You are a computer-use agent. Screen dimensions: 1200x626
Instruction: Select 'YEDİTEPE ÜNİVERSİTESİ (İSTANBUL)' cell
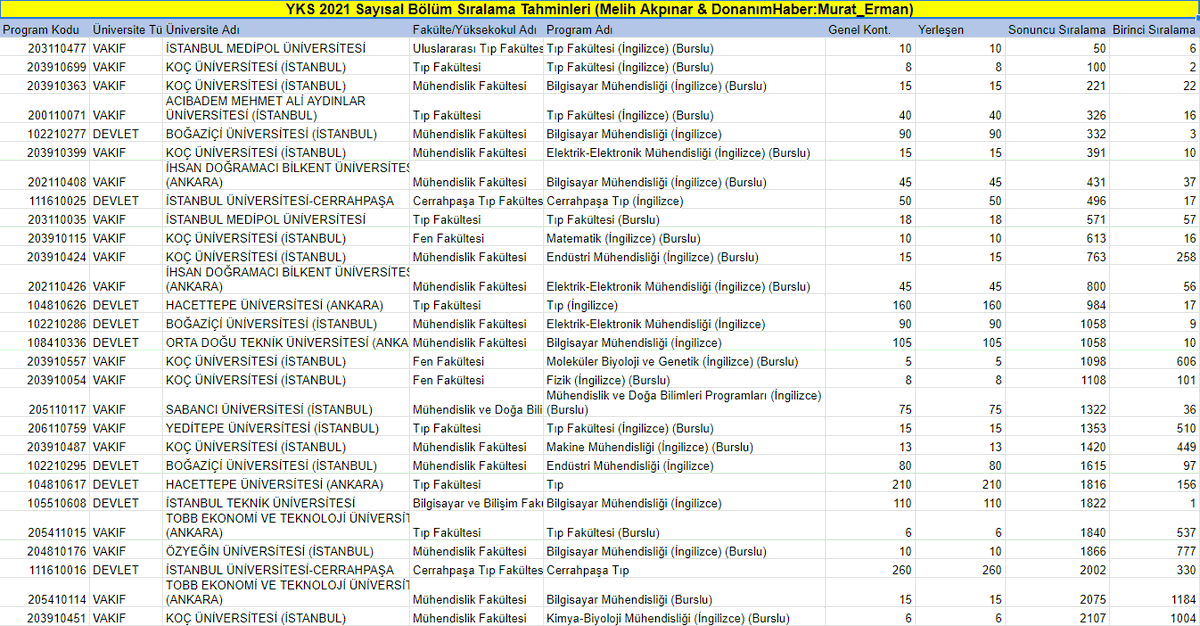[x=286, y=428]
